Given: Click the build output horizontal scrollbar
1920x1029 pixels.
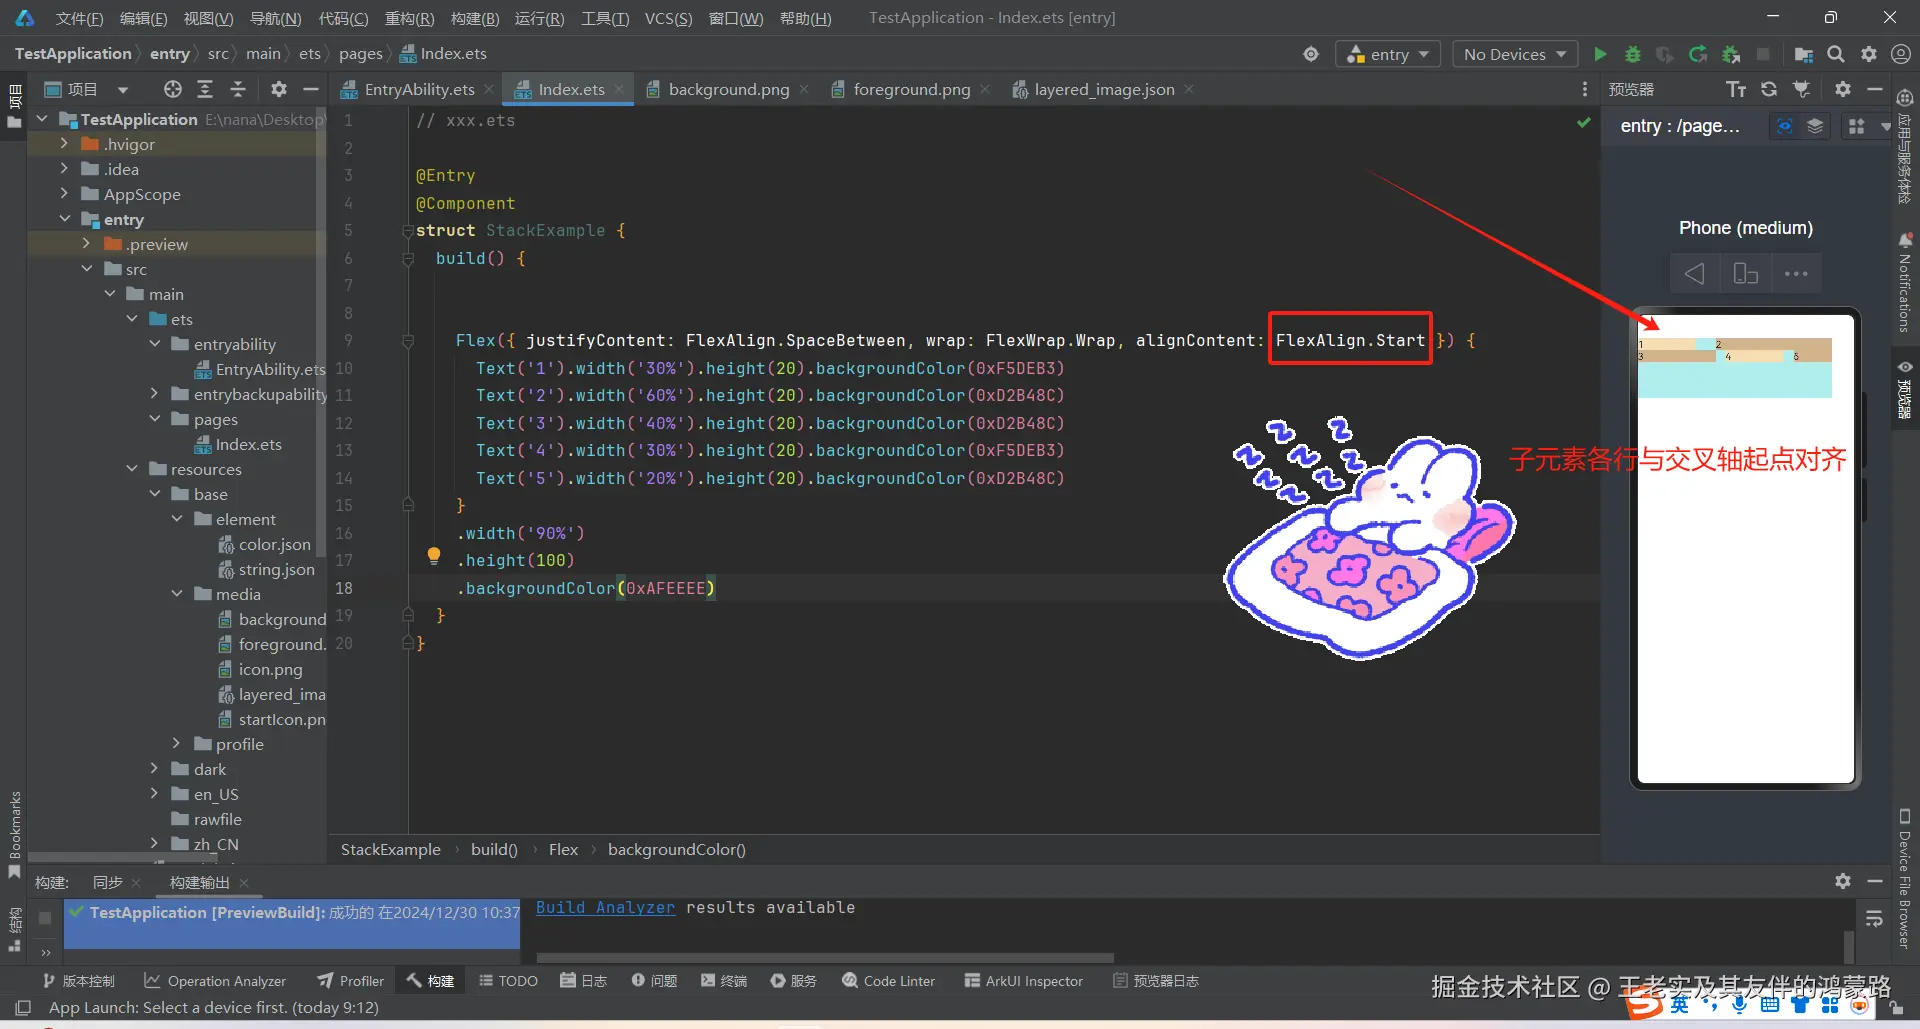Looking at the screenshot, I should coord(825,957).
